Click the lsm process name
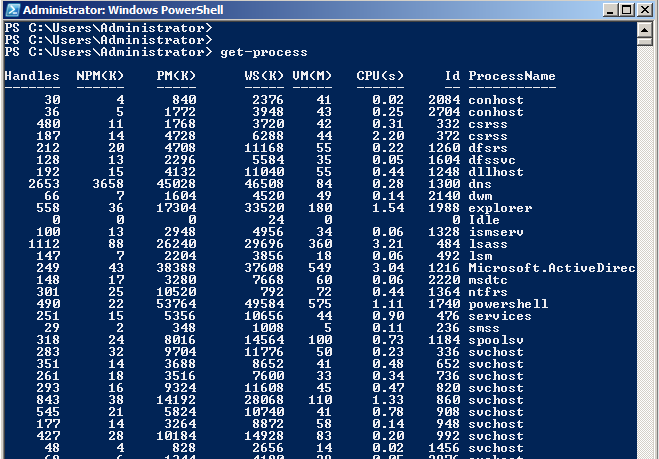659x459 pixels. click(x=480, y=256)
